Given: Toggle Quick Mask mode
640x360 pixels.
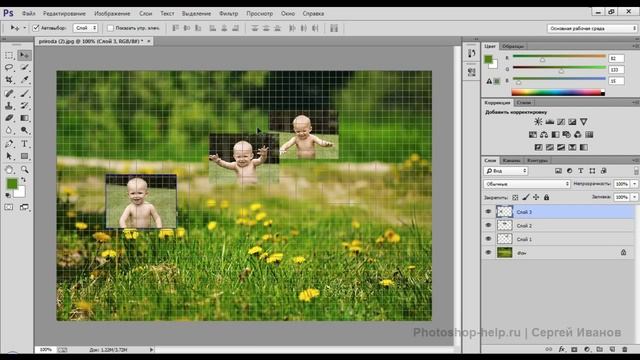Looking at the screenshot, I should click(x=9, y=207).
